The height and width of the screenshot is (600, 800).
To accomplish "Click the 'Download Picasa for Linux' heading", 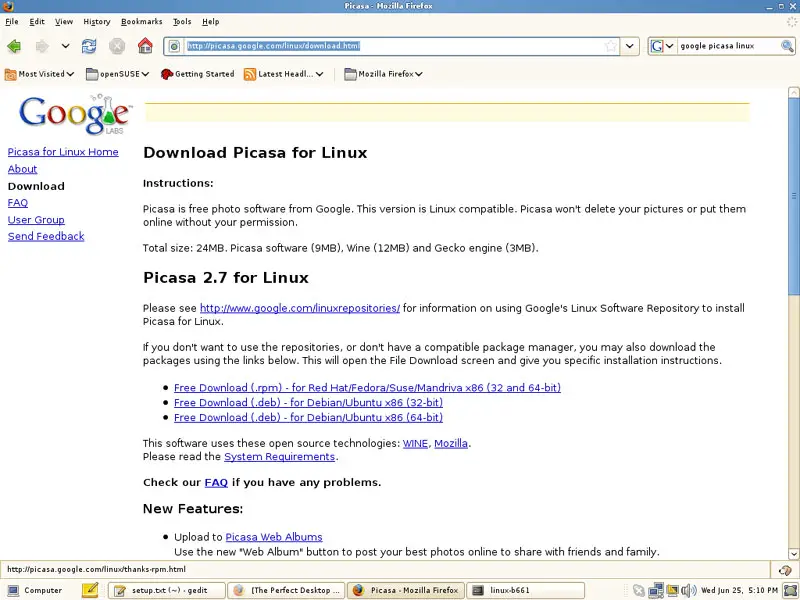I will coord(255,153).
